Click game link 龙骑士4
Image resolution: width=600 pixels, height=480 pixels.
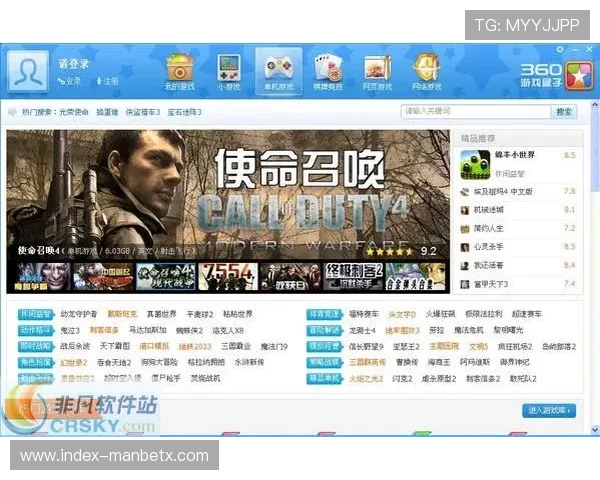(x=362, y=330)
